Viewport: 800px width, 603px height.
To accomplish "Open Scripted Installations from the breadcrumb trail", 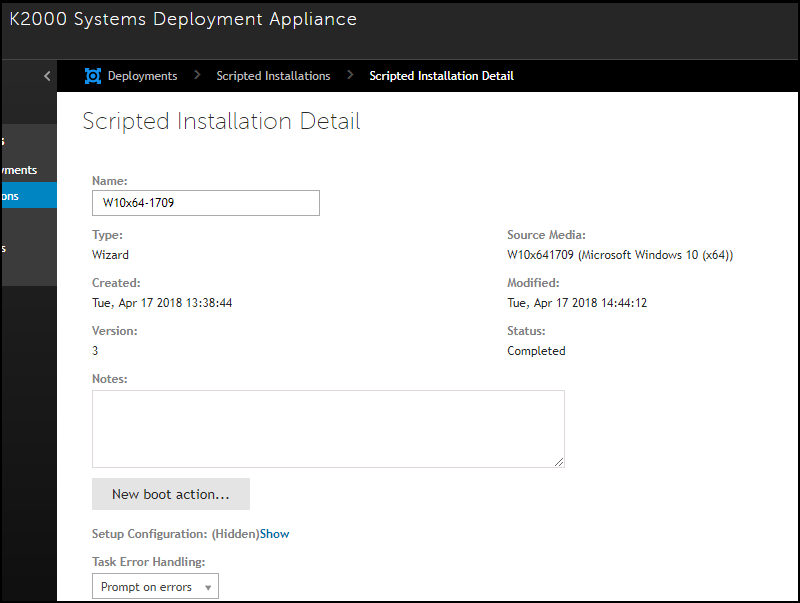I will (x=273, y=75).
